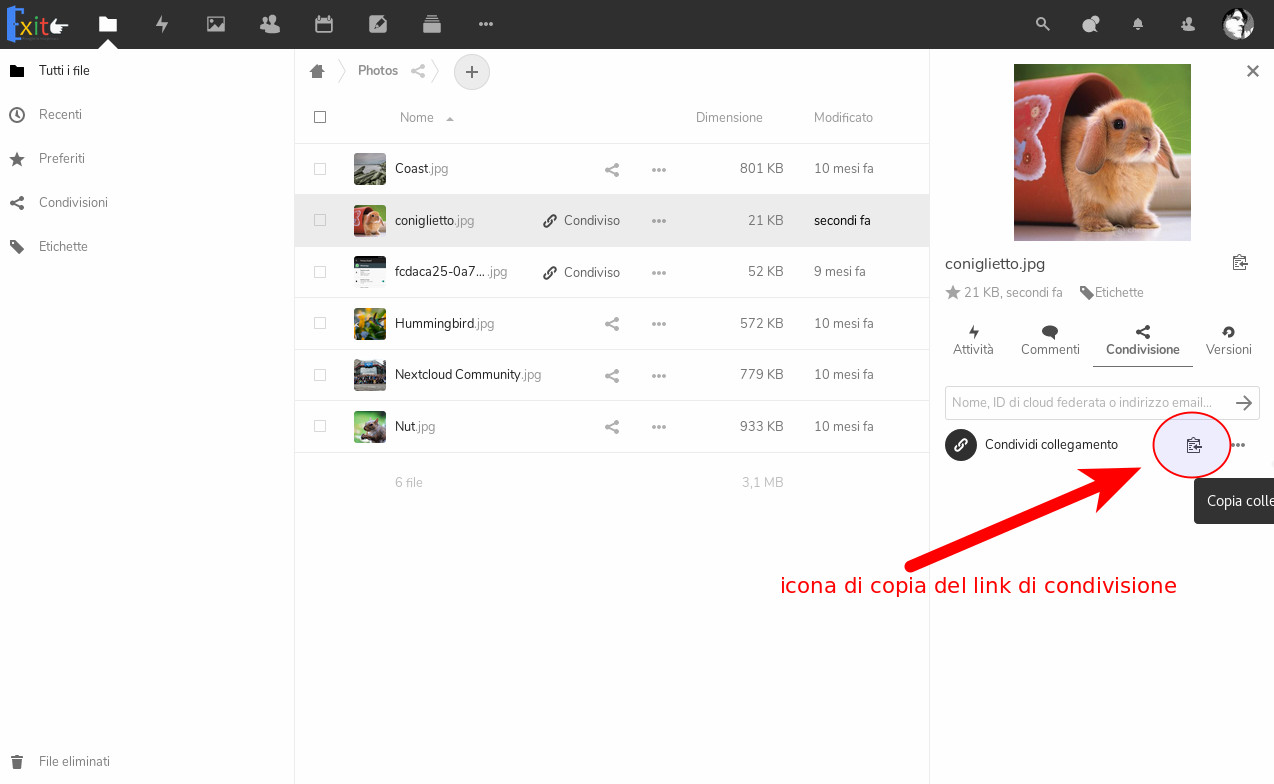Open Nut.jpg thumbnail in file list

click(x=370, y=427)
